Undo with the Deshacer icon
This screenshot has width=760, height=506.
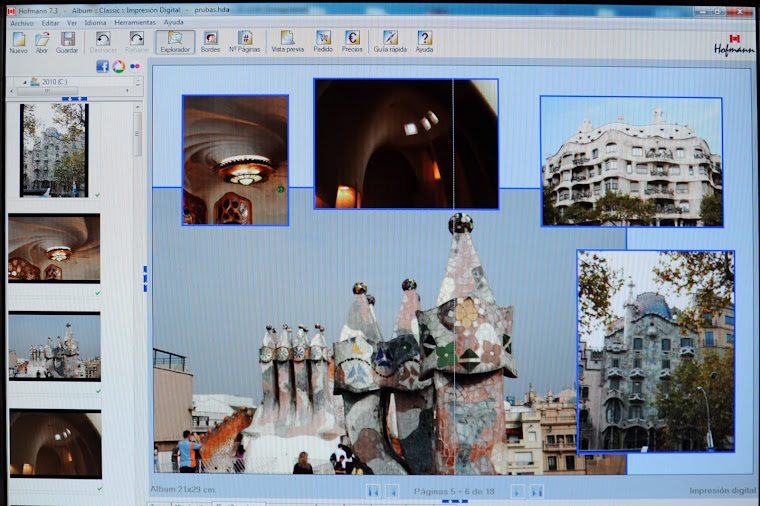point(103,42)
